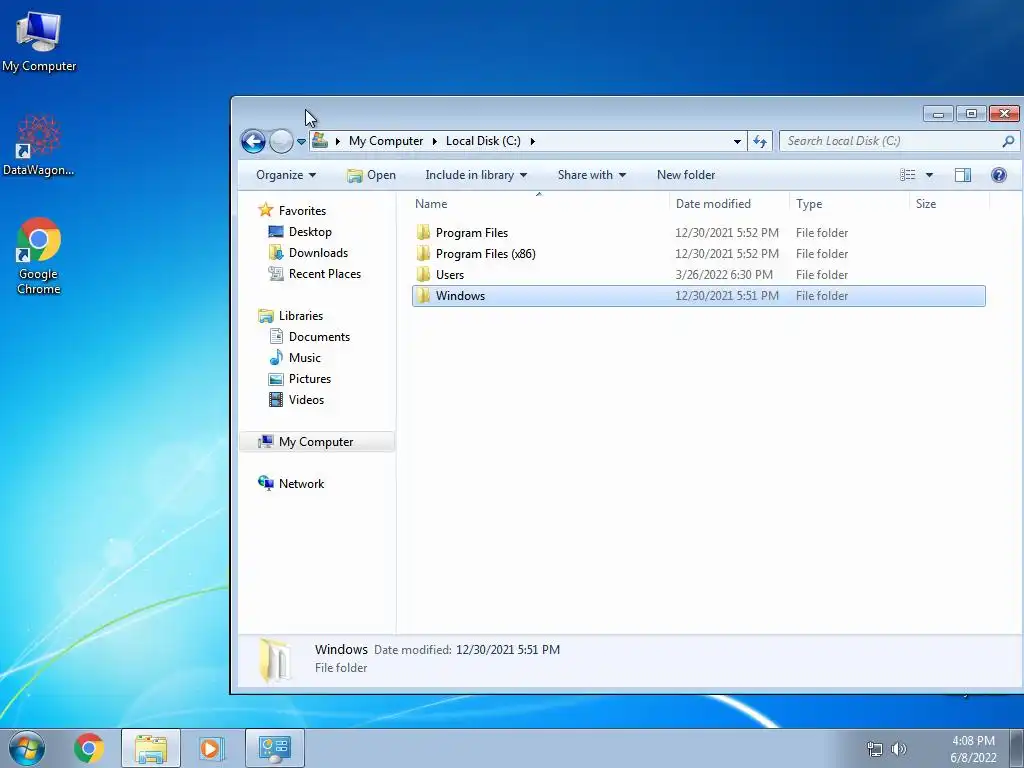Toggle the preview pane
1024x768 pixels.
click(963, 175)
